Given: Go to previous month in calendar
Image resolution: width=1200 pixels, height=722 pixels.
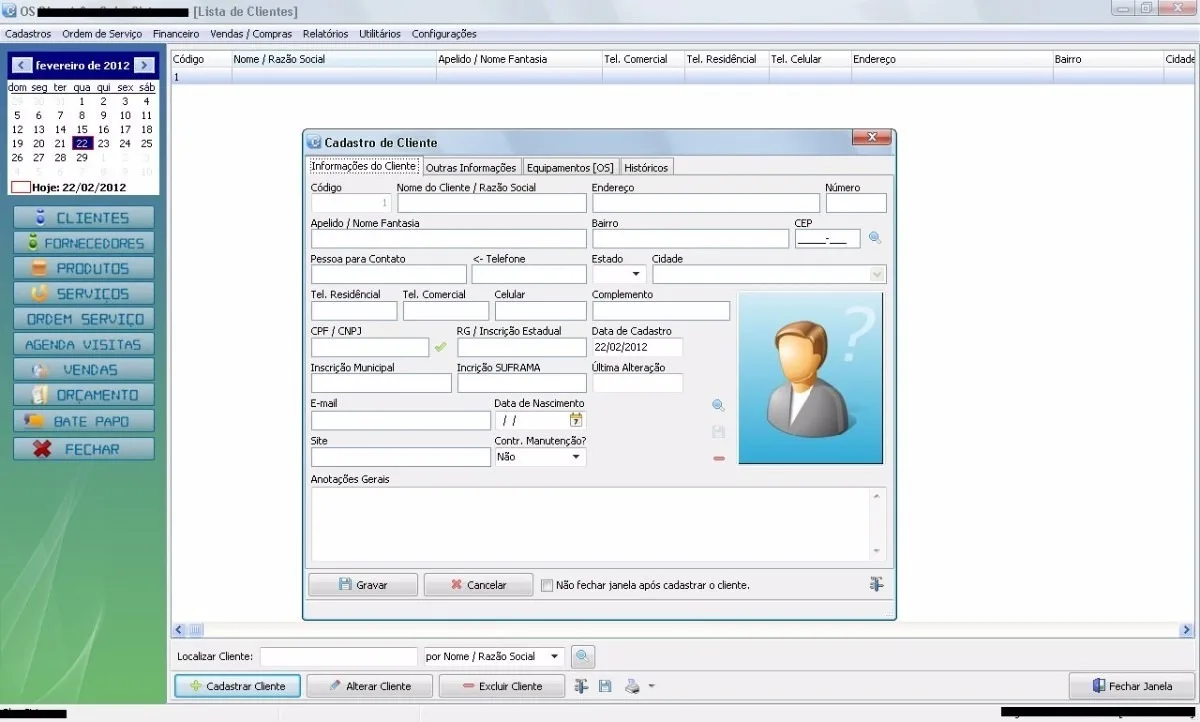Looking at the screenshot, I should point(22,65).
